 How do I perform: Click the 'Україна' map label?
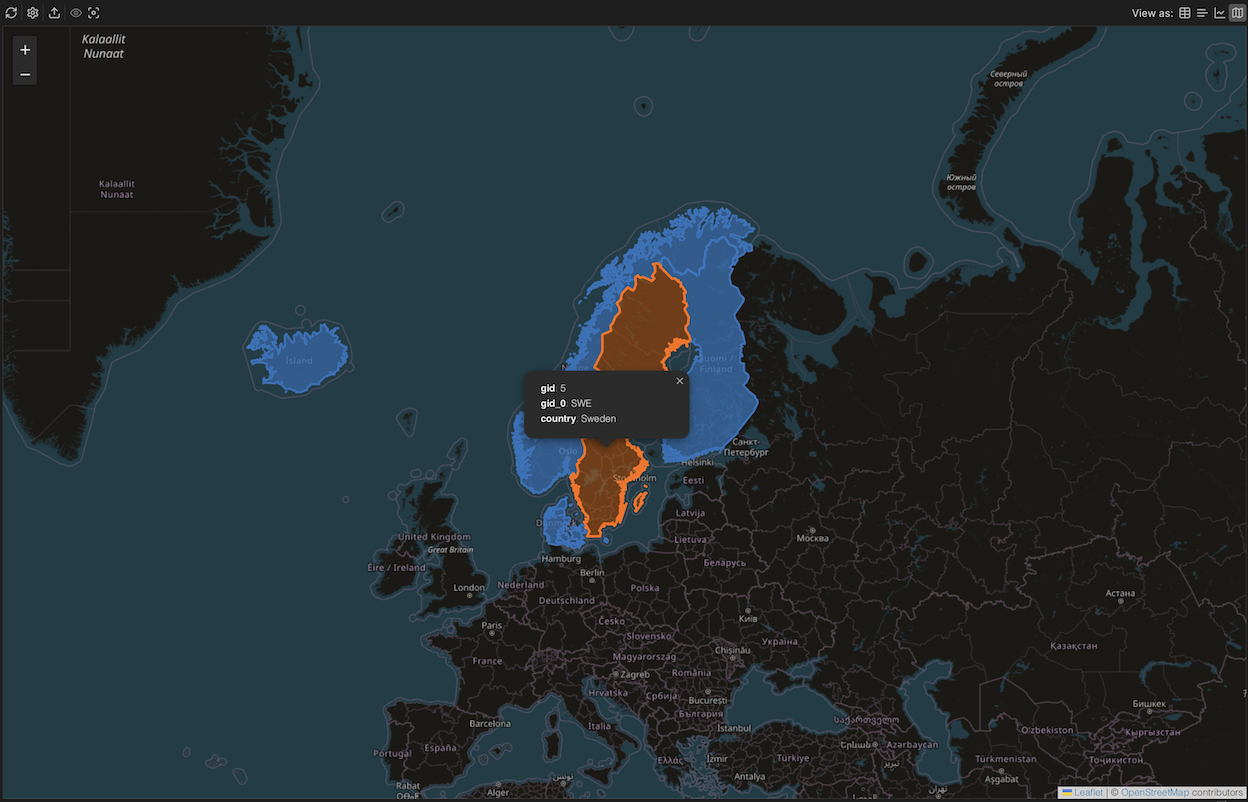tap(779, 642)
